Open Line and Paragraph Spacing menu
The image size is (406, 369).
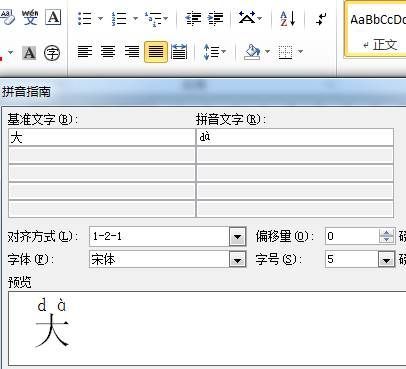pos(214,52)
